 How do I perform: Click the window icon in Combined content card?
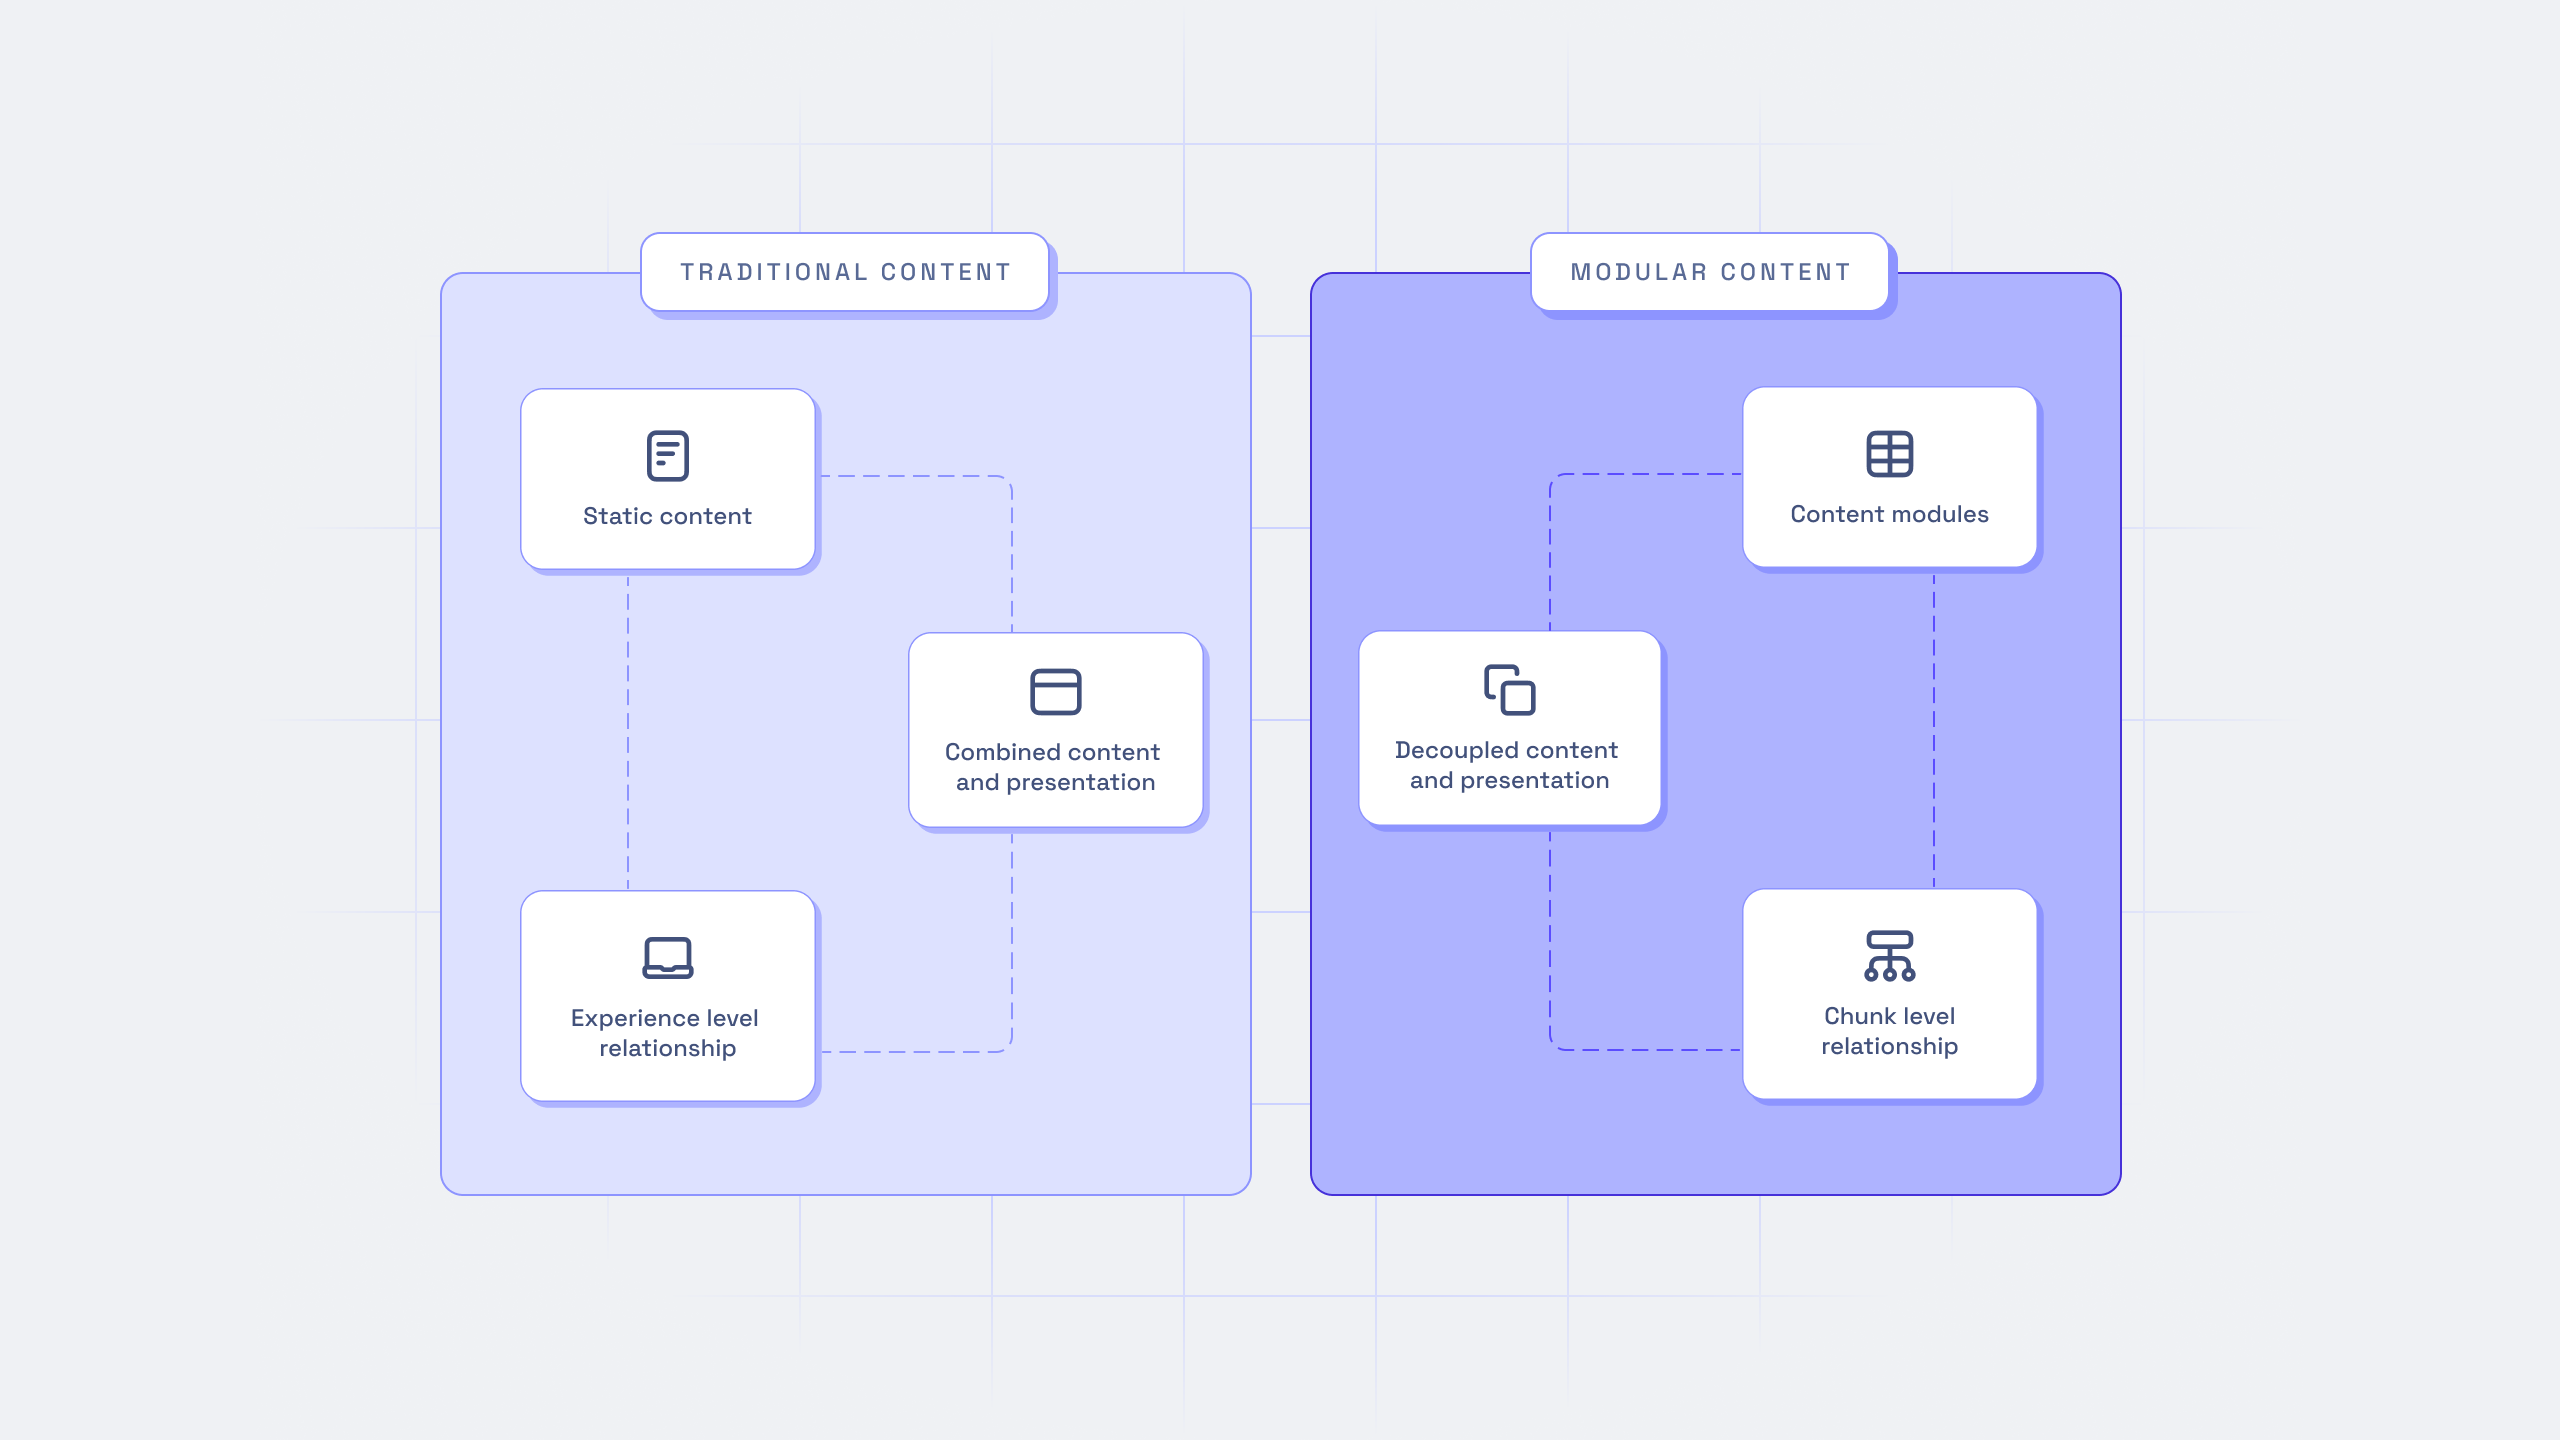pos(1055,692)
